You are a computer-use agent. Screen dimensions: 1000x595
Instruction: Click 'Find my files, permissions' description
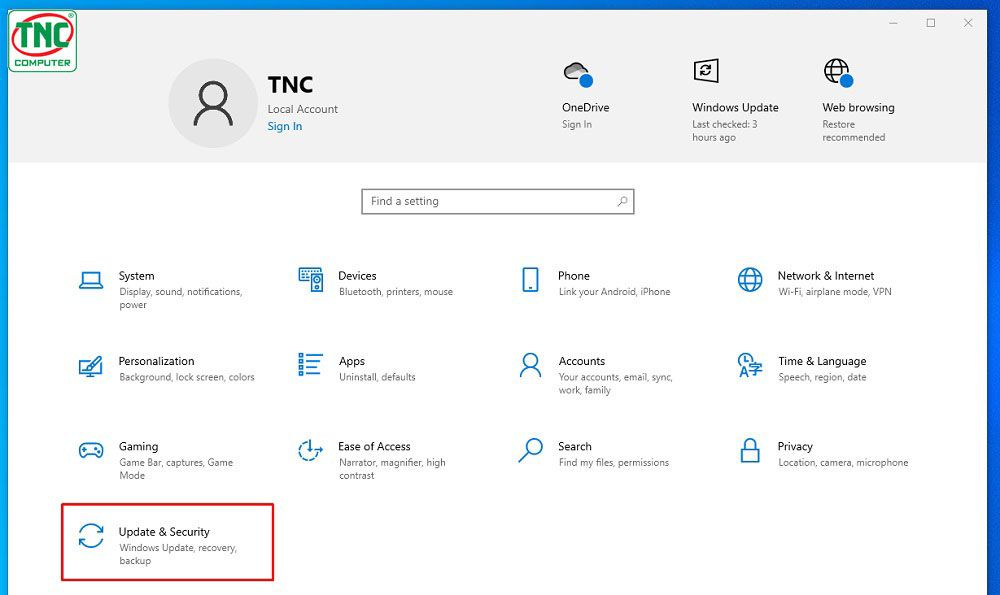[x=614, y=463]
